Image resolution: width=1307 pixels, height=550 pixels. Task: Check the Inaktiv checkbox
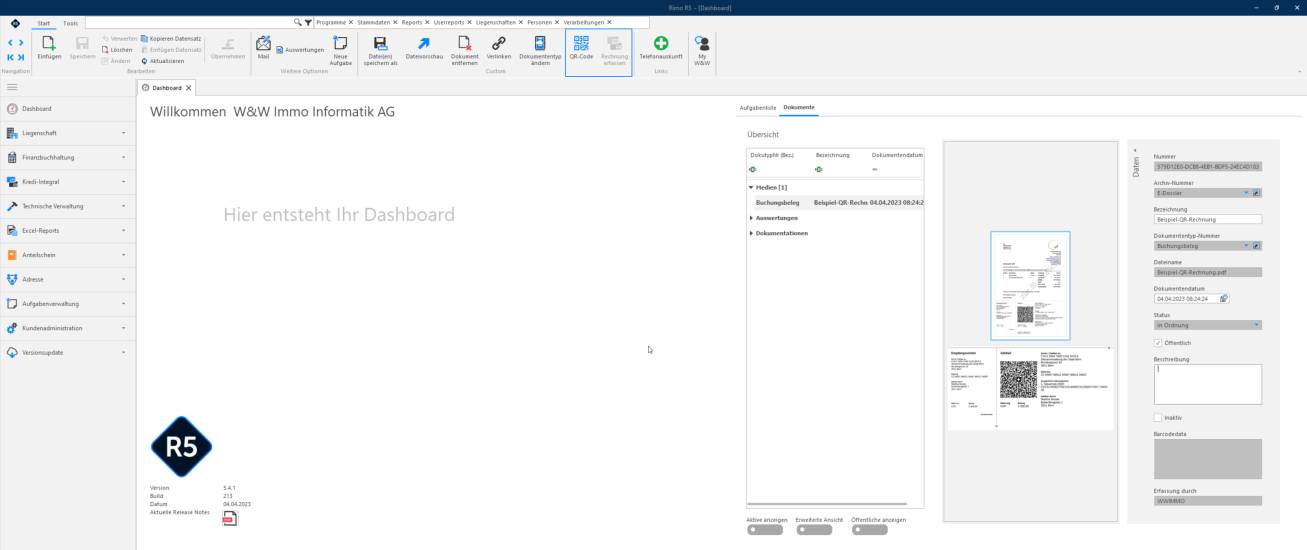(x=1158, y=417)
